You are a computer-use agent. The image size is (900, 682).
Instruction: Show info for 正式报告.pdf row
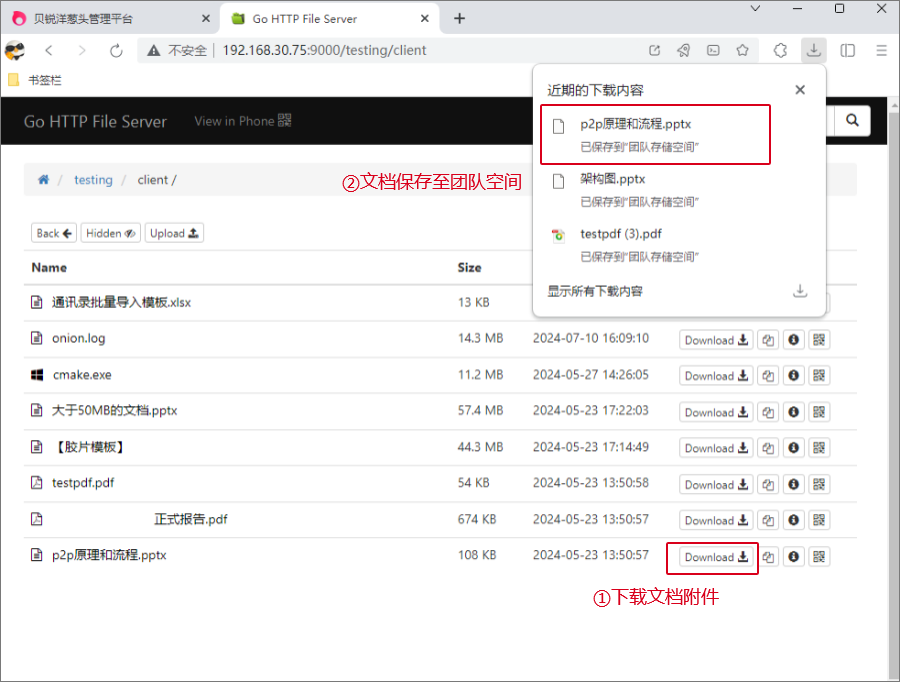pyautogui.click(x=793, y=520)
